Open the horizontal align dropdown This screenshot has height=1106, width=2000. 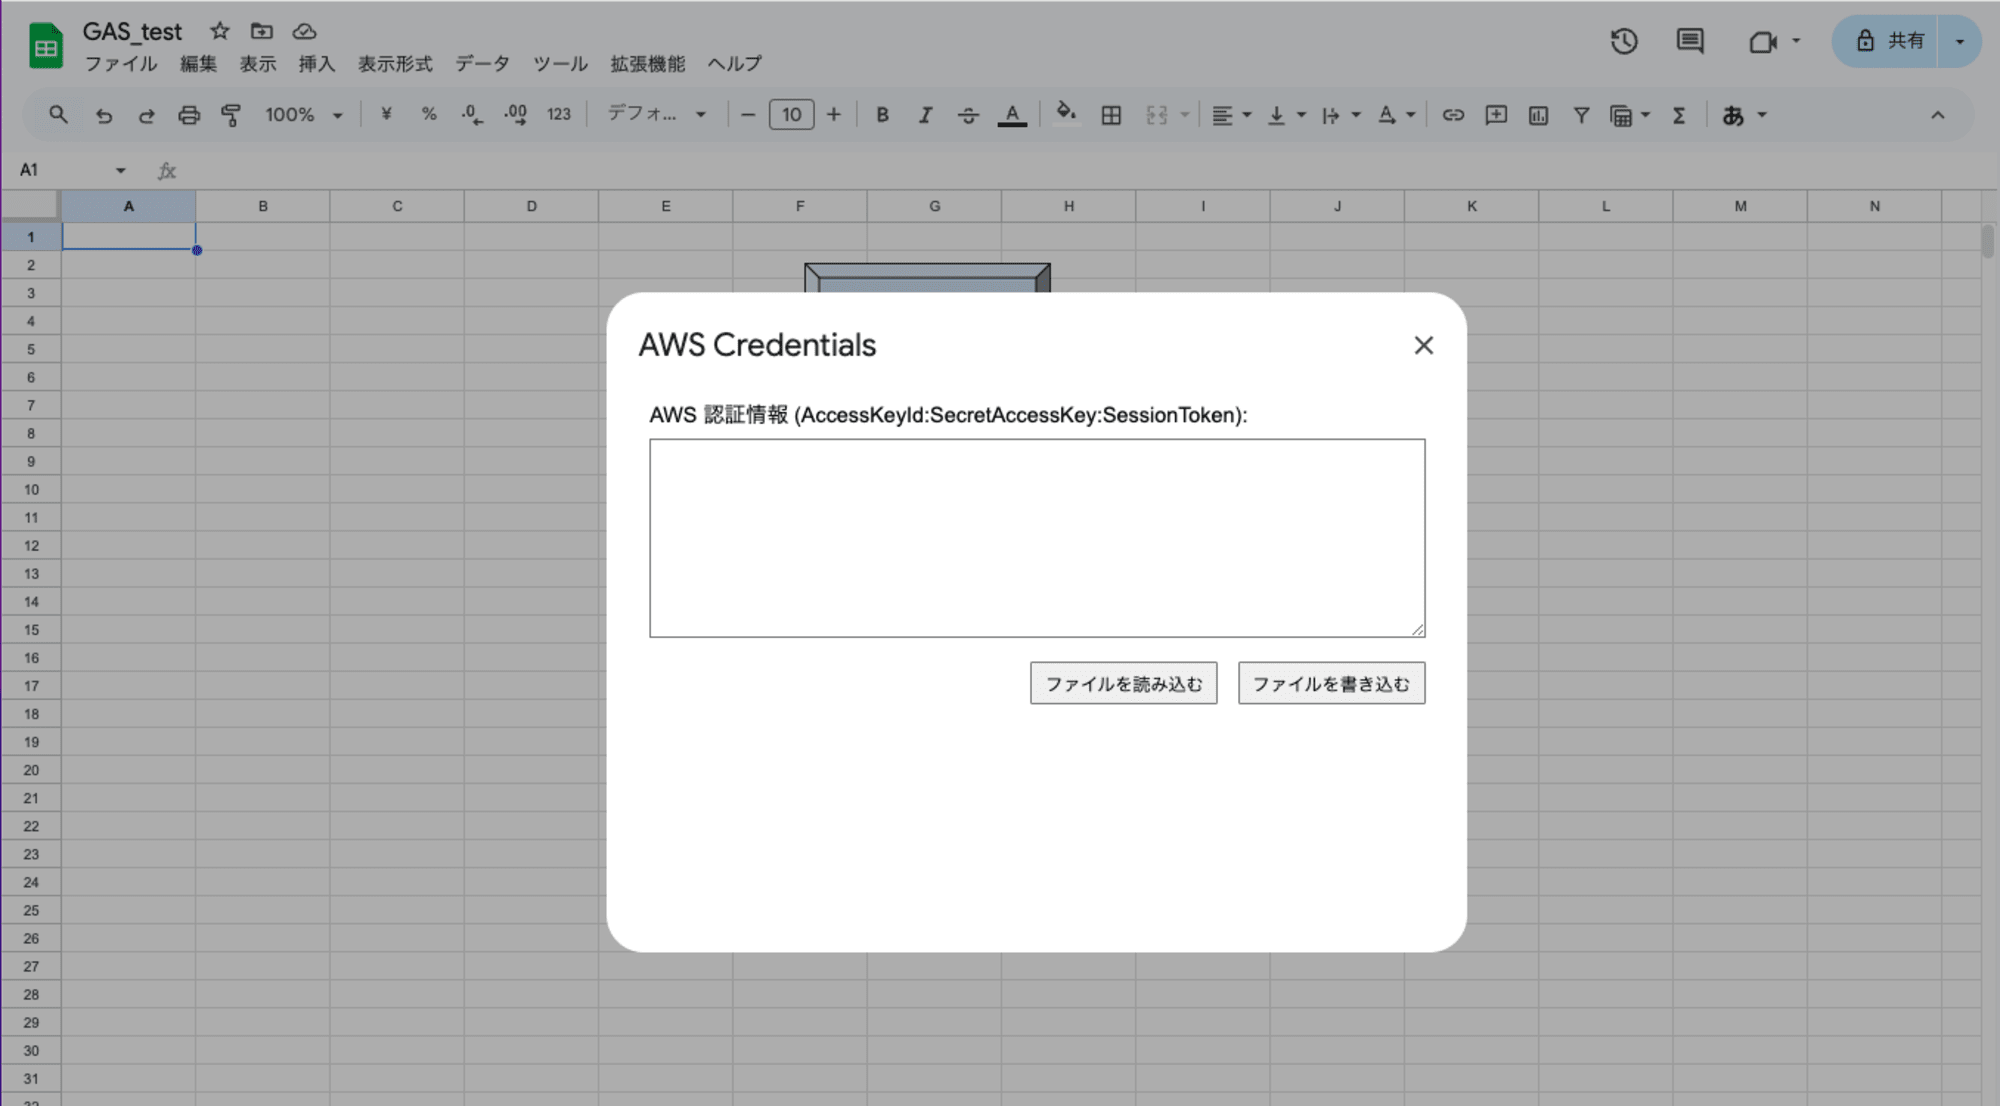point(1231,115)
